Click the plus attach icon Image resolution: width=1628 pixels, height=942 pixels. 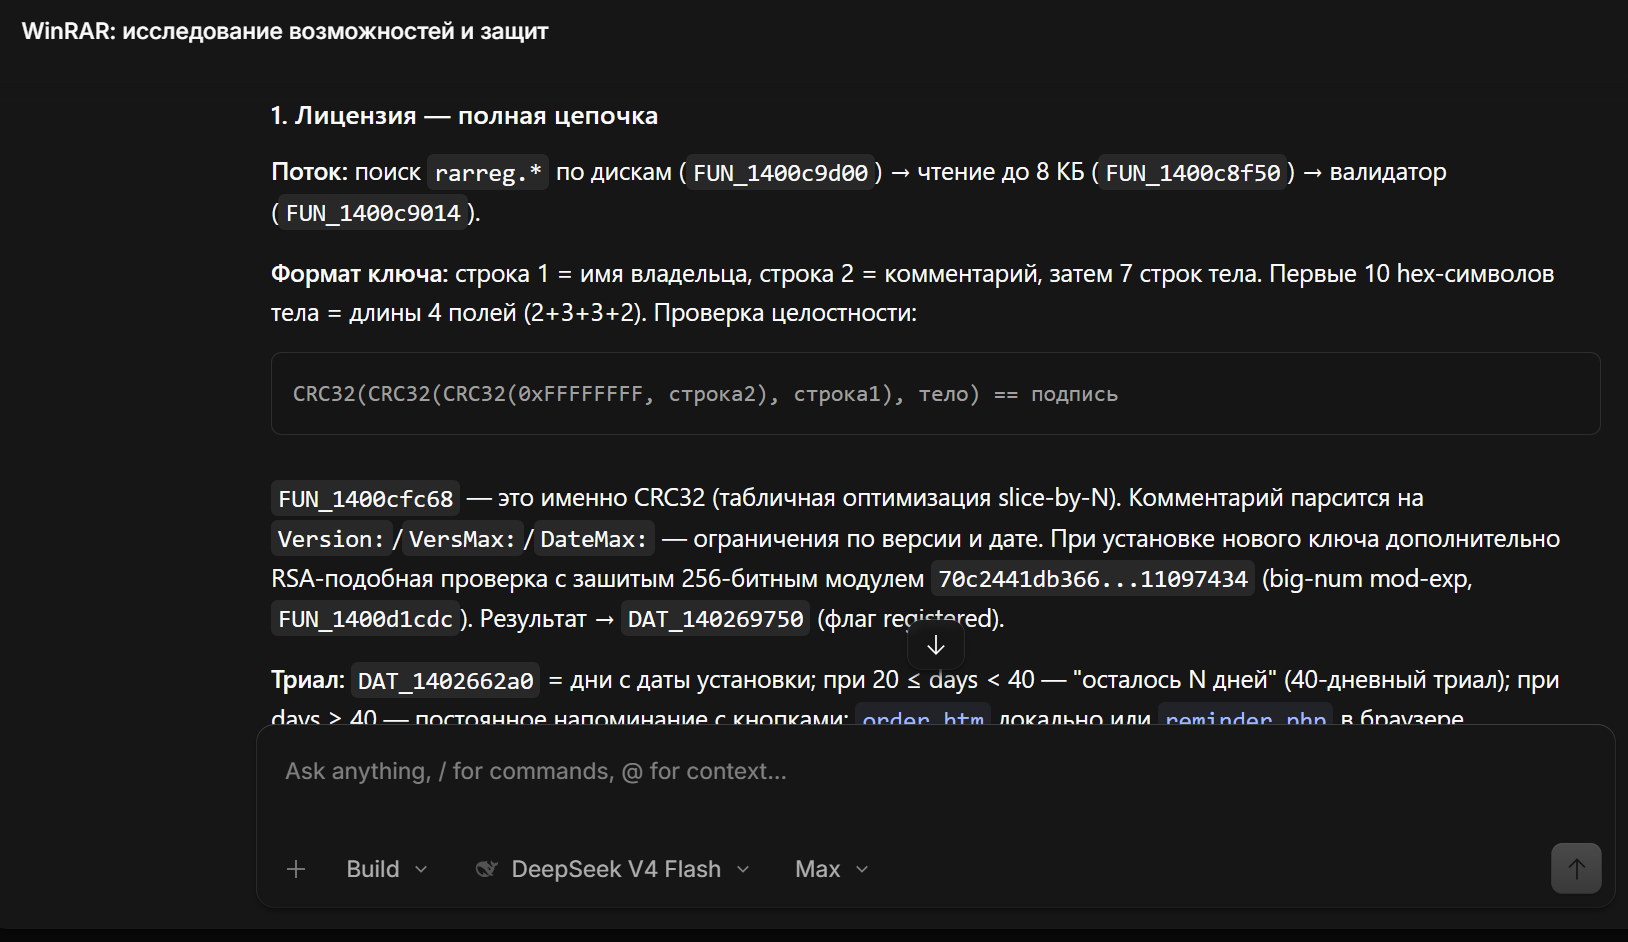[296, 869]
